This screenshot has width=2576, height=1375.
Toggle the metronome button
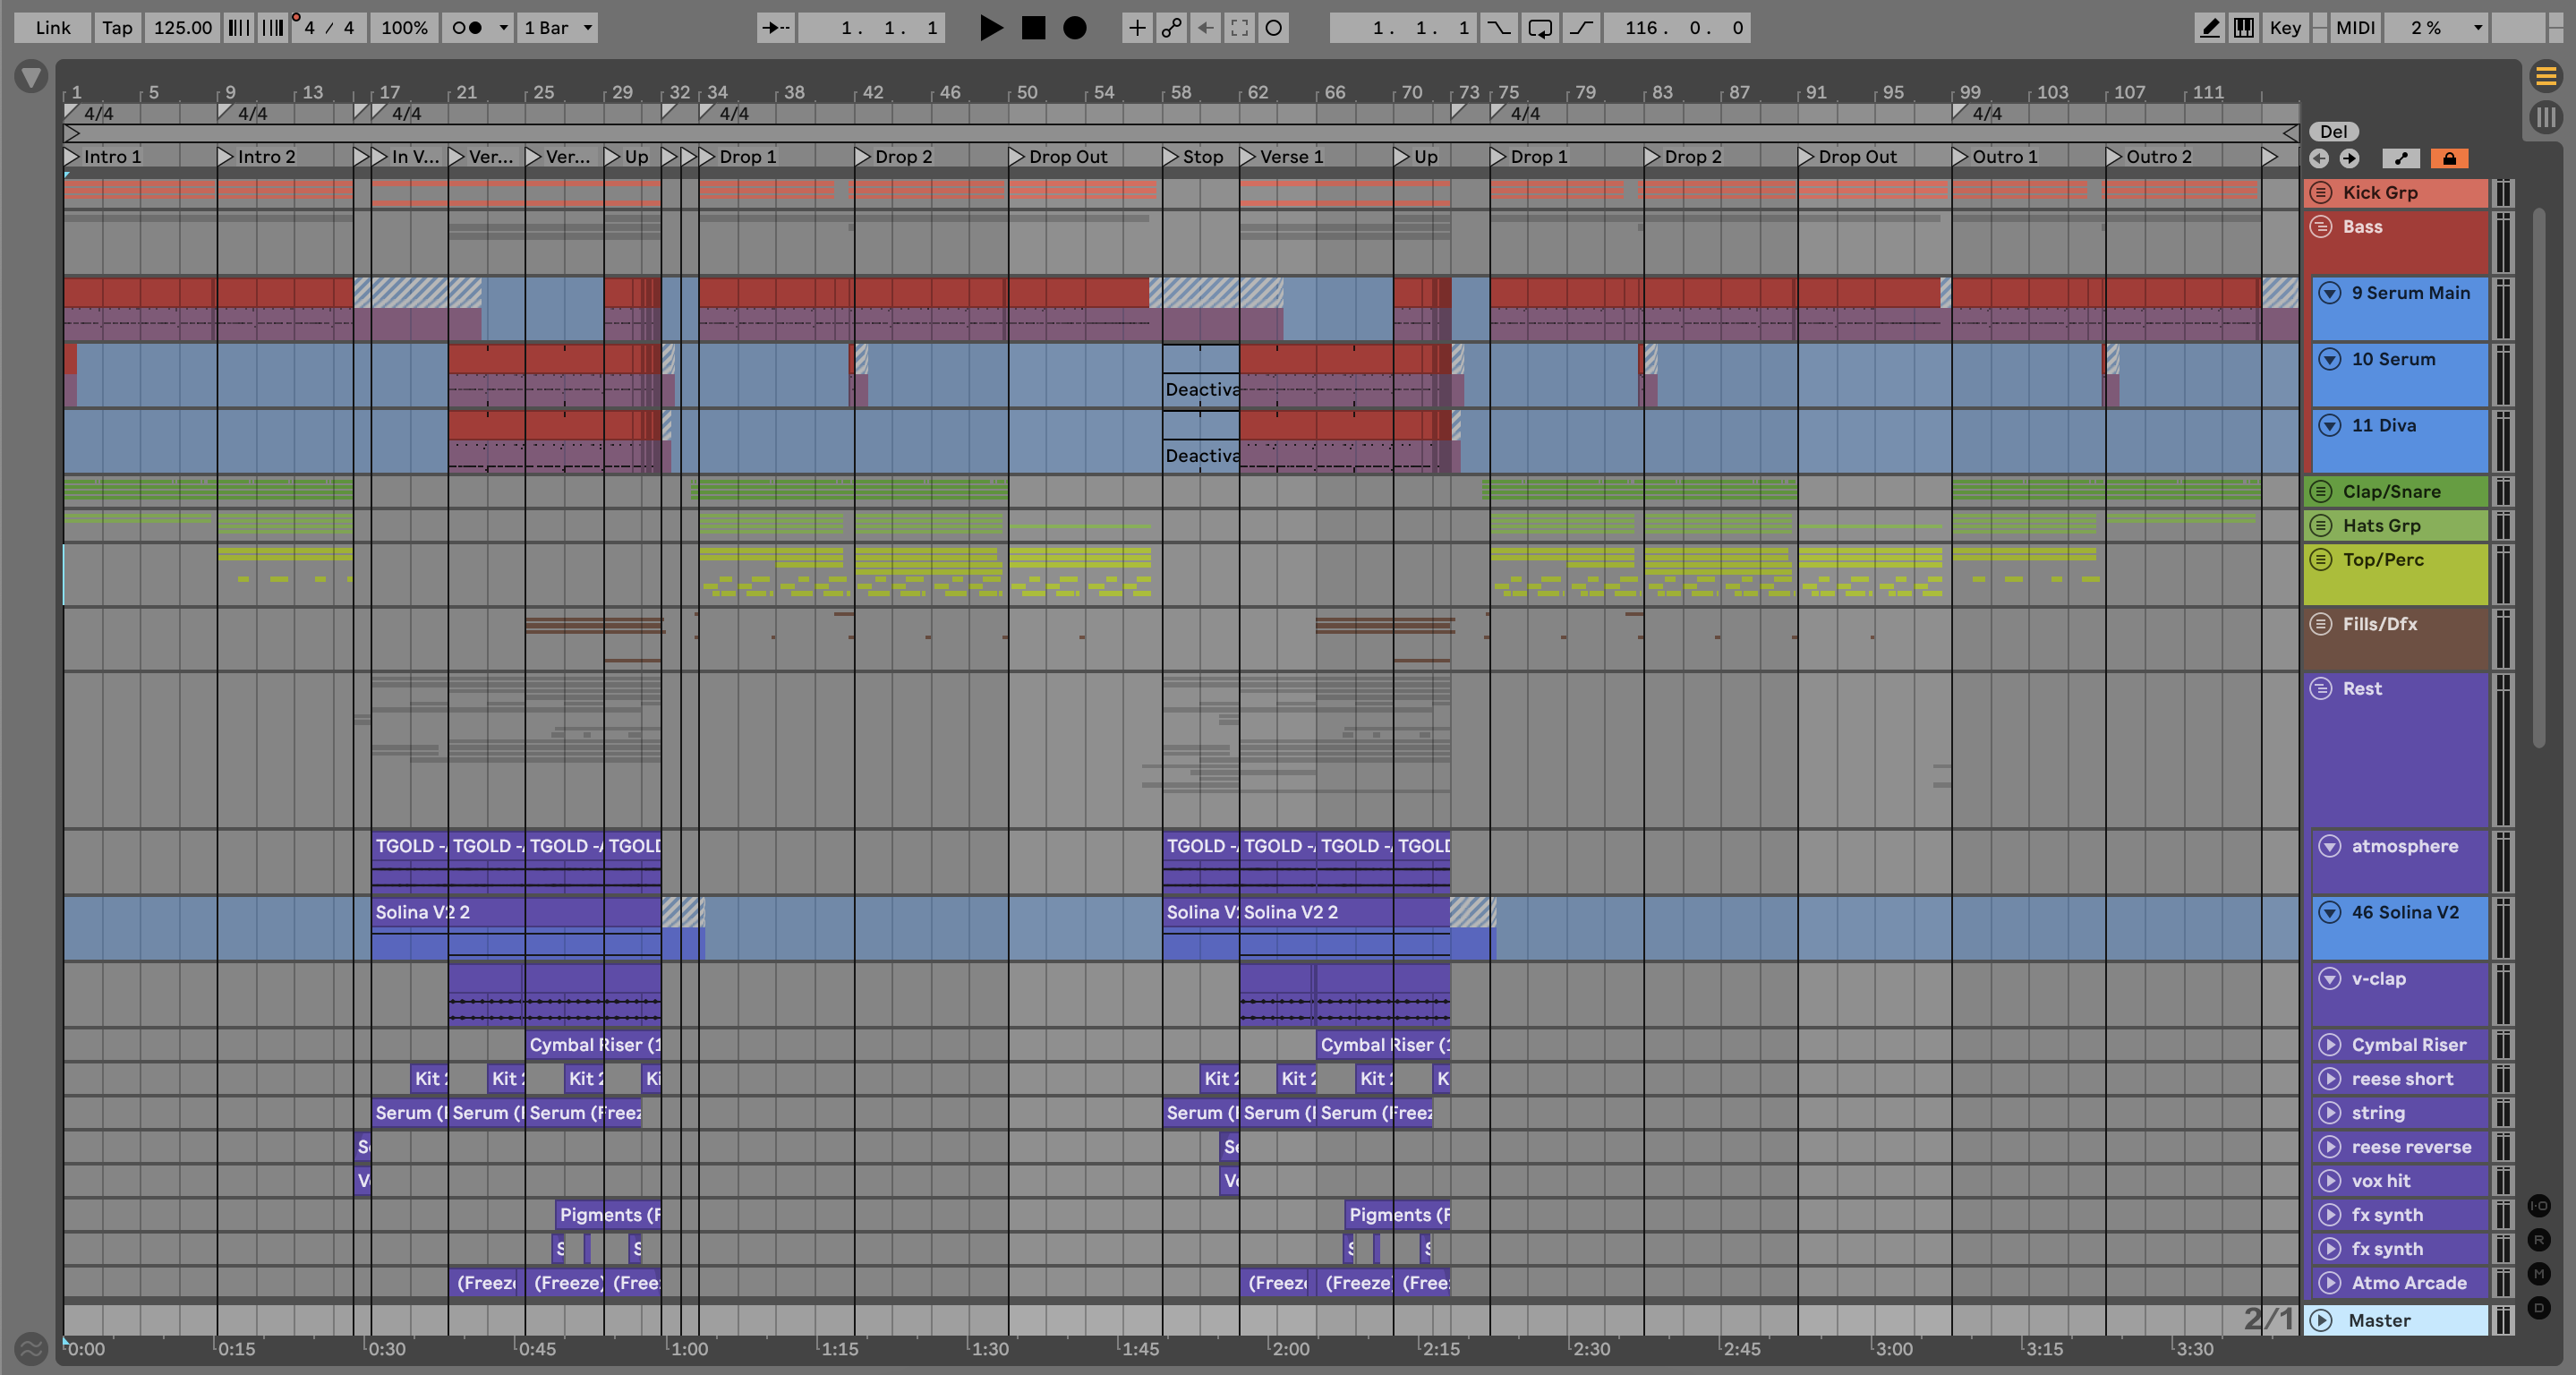[466, 28]
